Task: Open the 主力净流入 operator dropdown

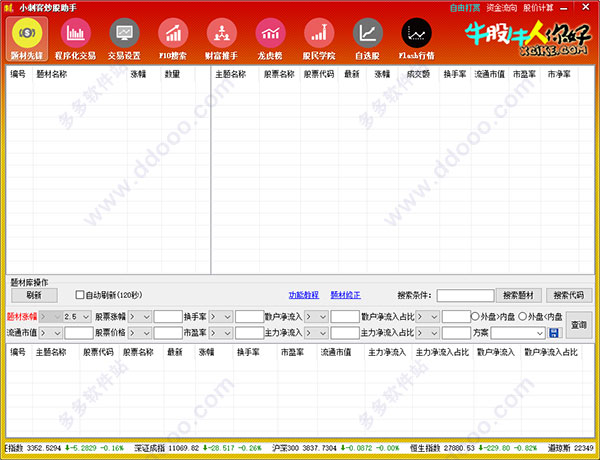Action: pos(316,333)
